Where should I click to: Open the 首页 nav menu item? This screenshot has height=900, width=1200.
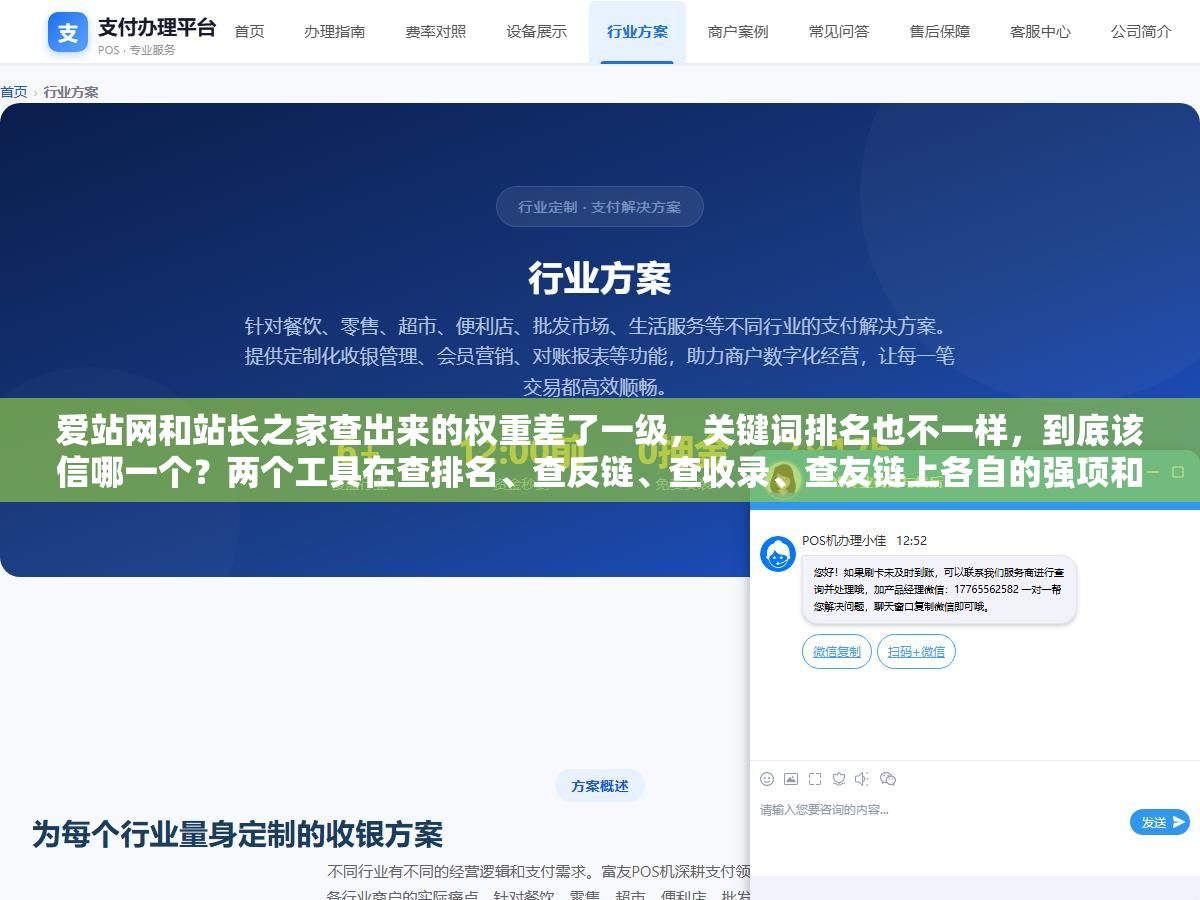pyautogui.click(x=249, y=32)
